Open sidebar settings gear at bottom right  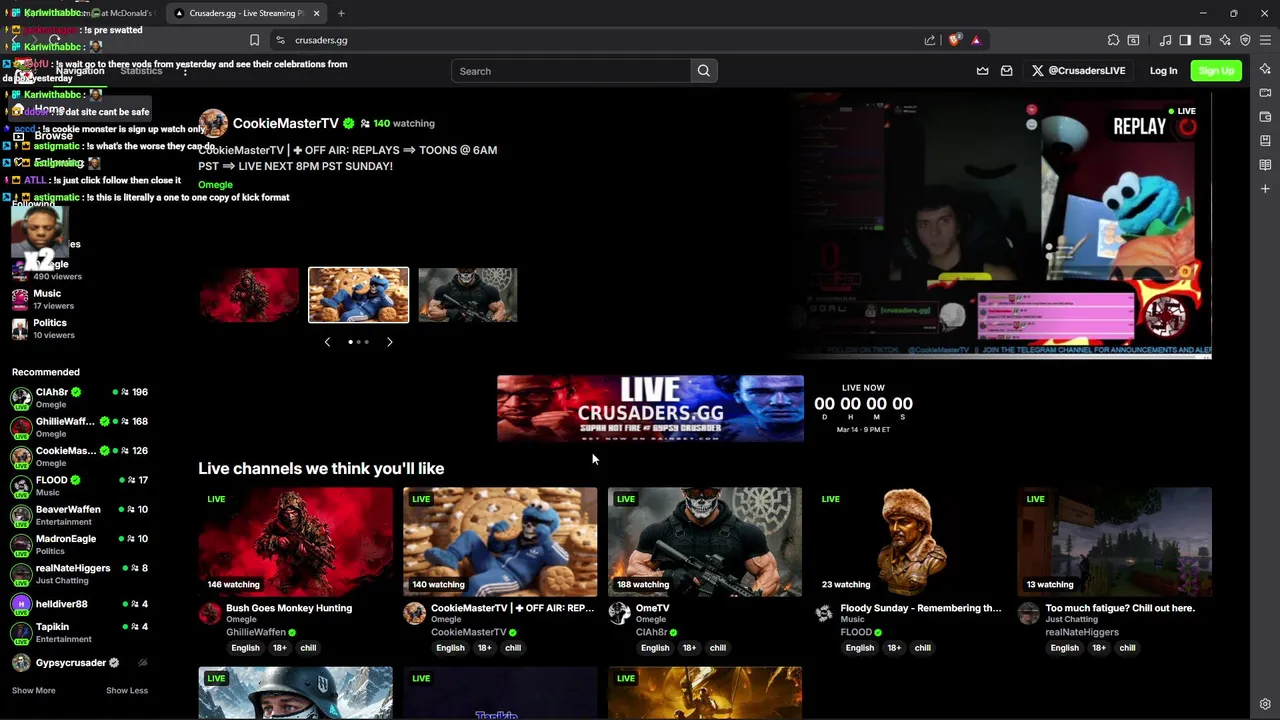1265,704
